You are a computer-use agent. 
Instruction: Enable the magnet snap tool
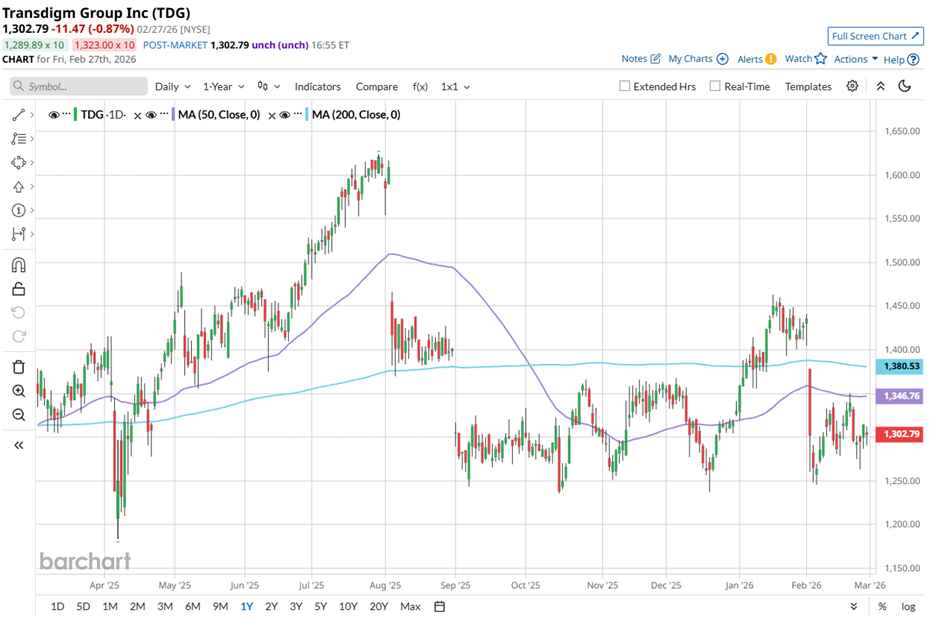point(18,265)
